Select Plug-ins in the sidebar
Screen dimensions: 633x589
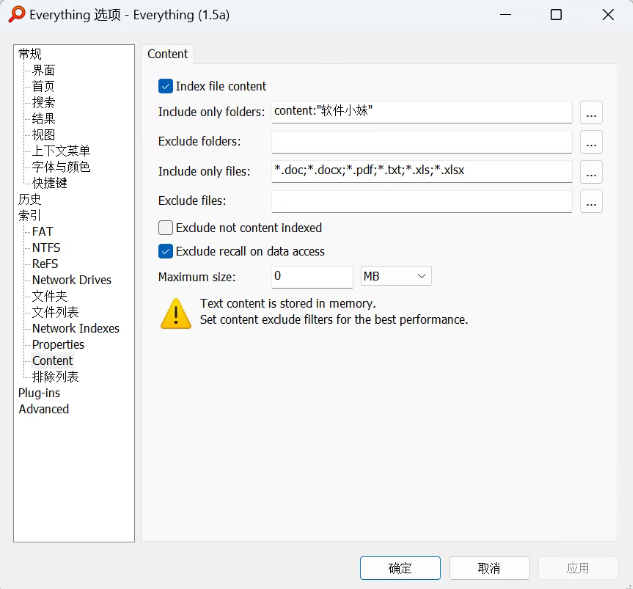click(x=39, y=393)
